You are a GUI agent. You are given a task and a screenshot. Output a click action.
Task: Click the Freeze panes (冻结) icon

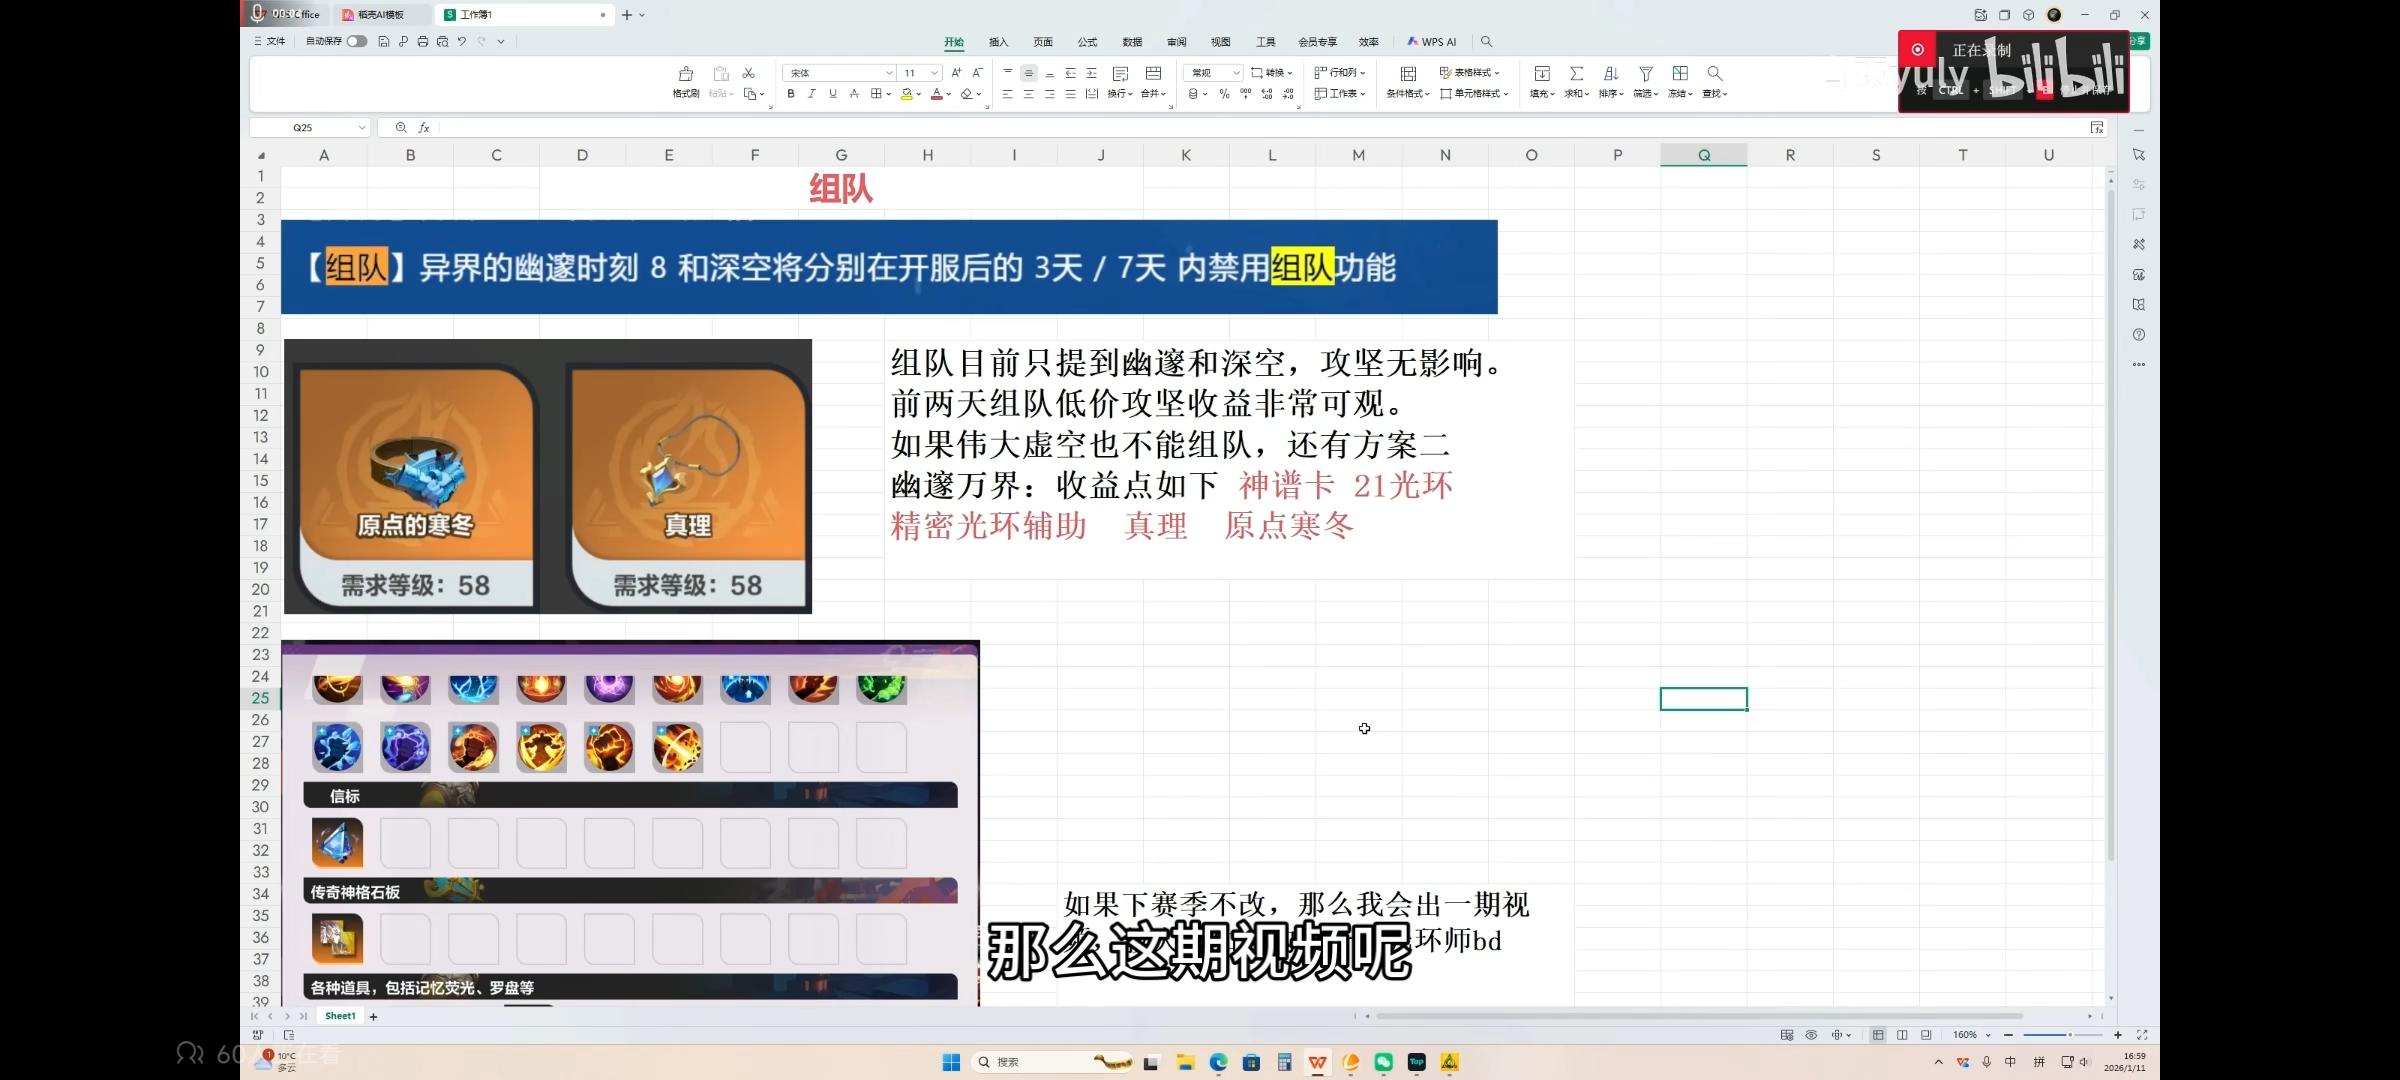tap(1680, 74)
